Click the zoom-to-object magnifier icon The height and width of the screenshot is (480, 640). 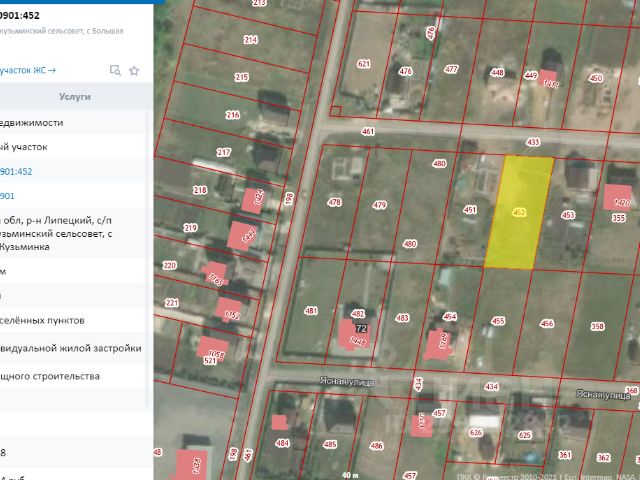(115, 70)
